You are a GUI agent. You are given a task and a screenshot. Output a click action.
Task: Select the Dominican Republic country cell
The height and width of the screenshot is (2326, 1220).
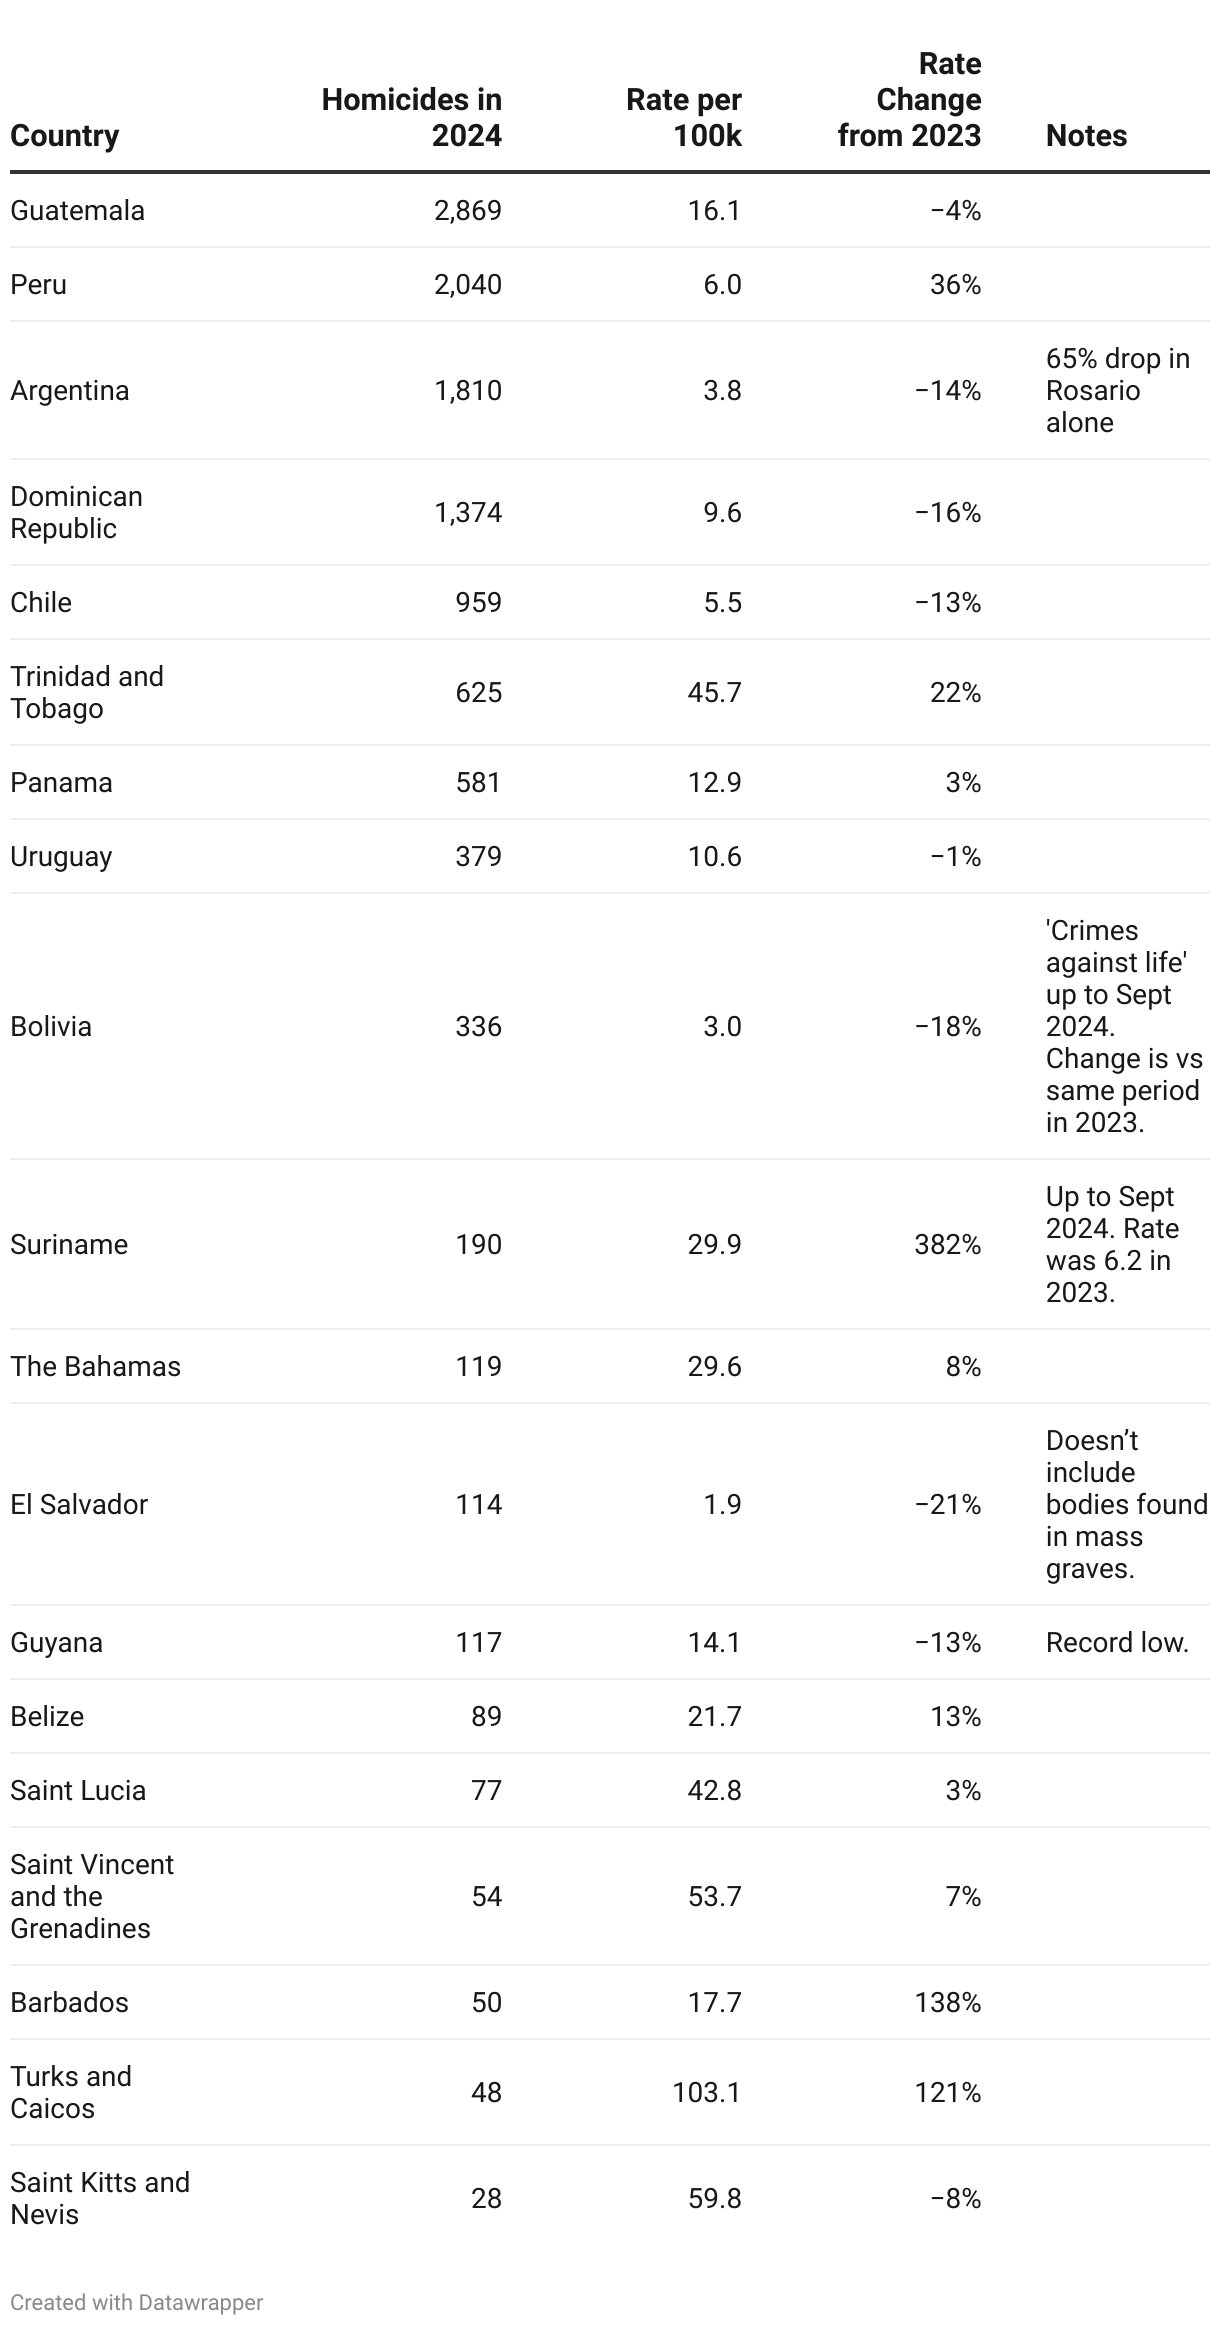point(77,513)
